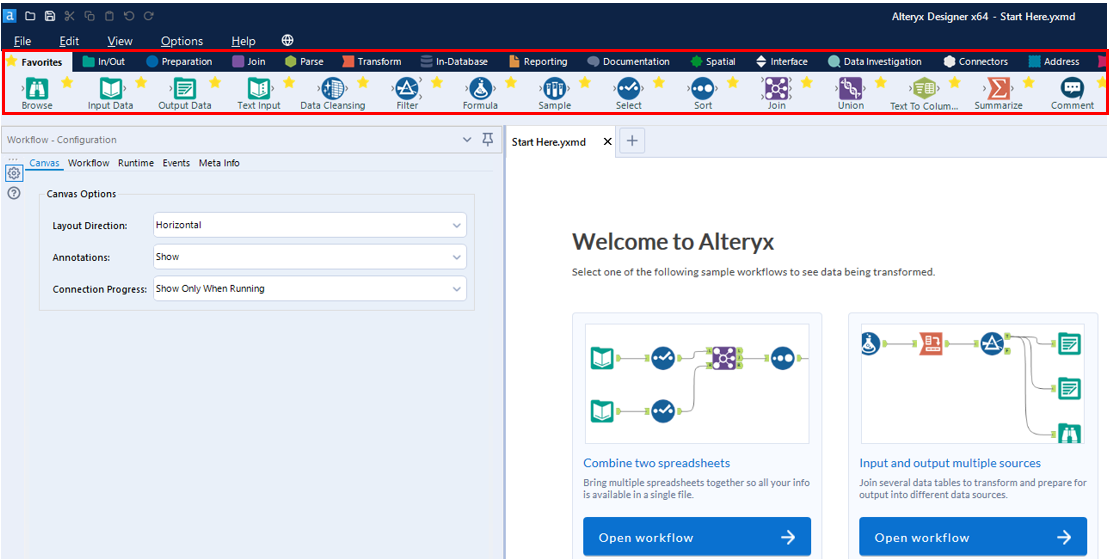1111x559 pixels.
Task: Add a new workflow tab with plus
Action: [632, 141]
